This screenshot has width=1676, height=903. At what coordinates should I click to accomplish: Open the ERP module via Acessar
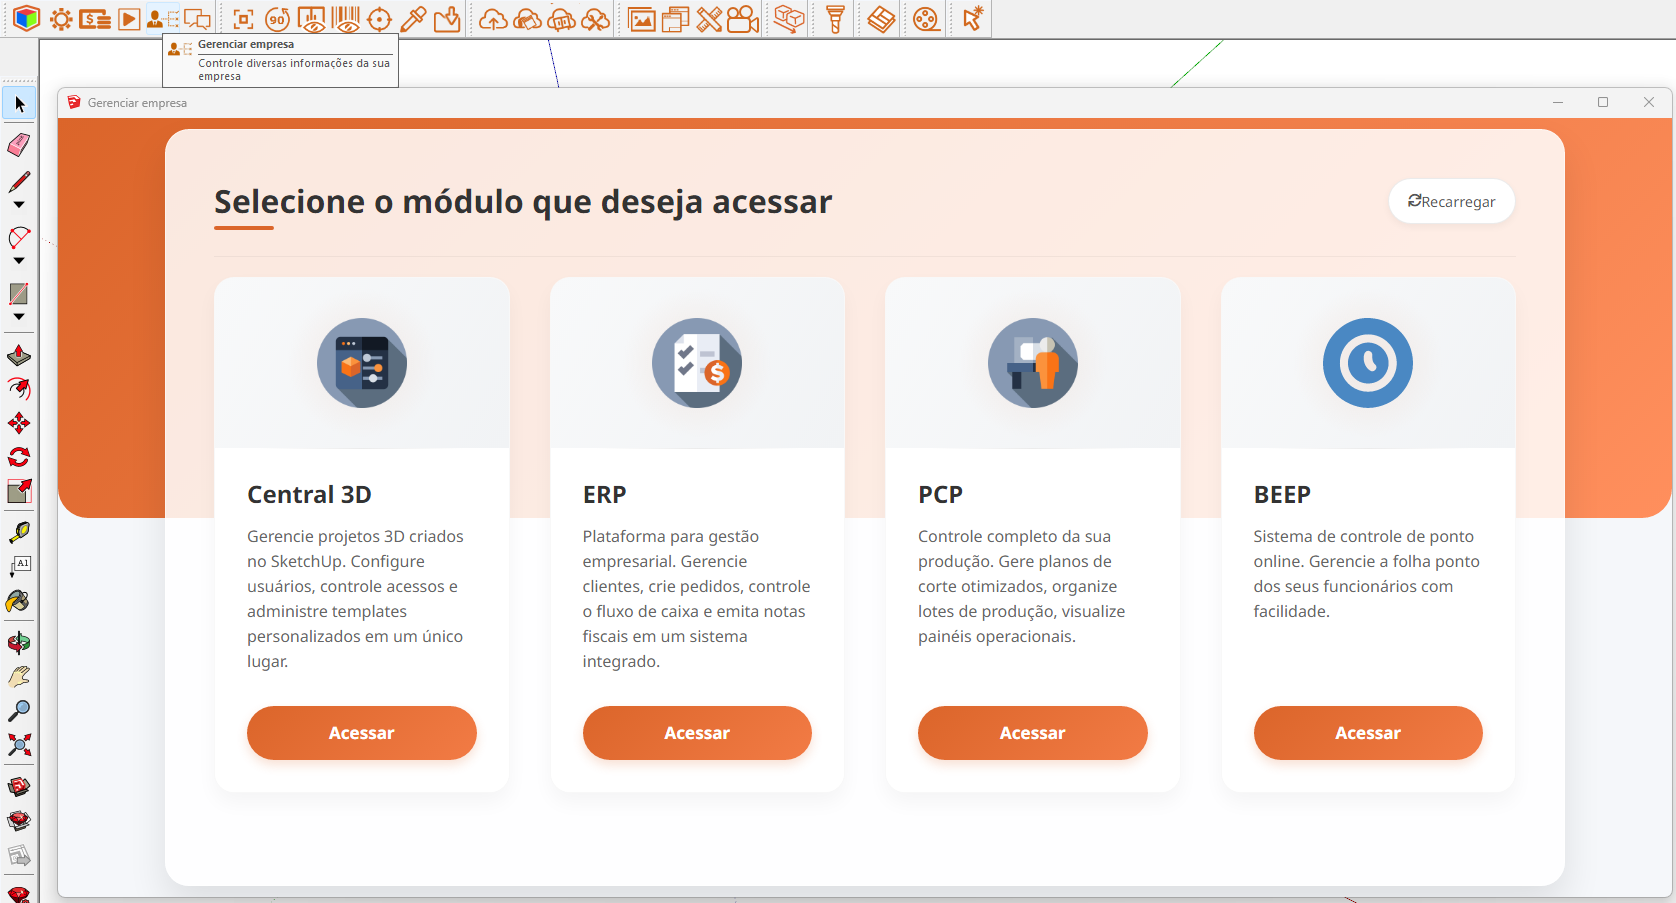tap(697, 733)
